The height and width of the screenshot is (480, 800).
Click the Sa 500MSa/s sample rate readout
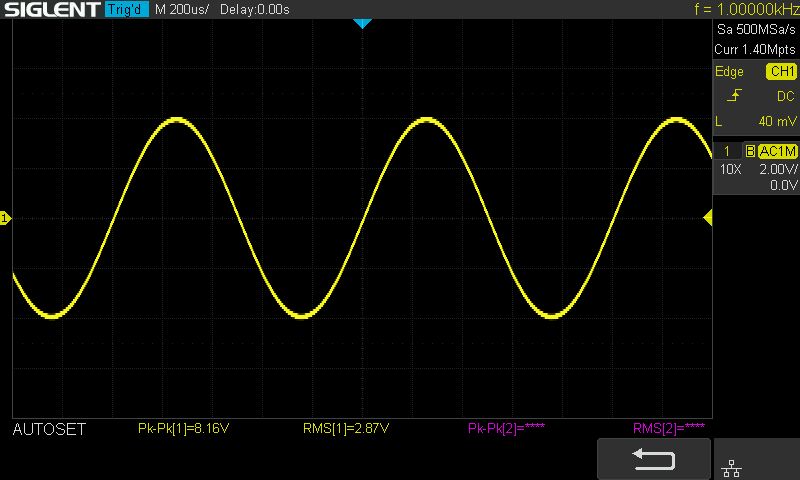[x=756, y=29]
